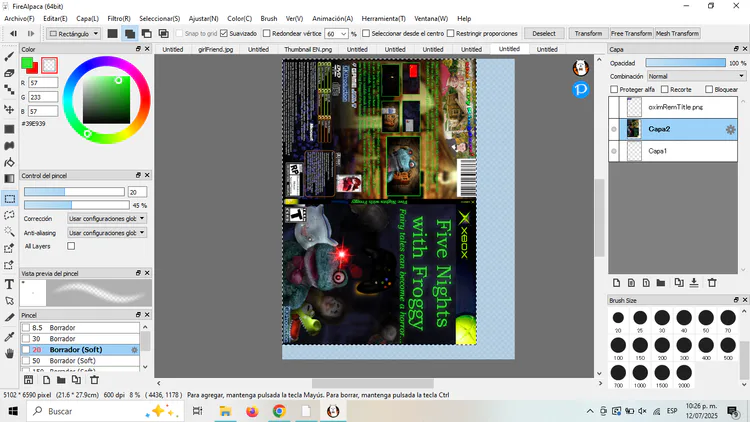Click the add to selection mode icon
This screenshot has height=422, width=750.
pos(130,33)
